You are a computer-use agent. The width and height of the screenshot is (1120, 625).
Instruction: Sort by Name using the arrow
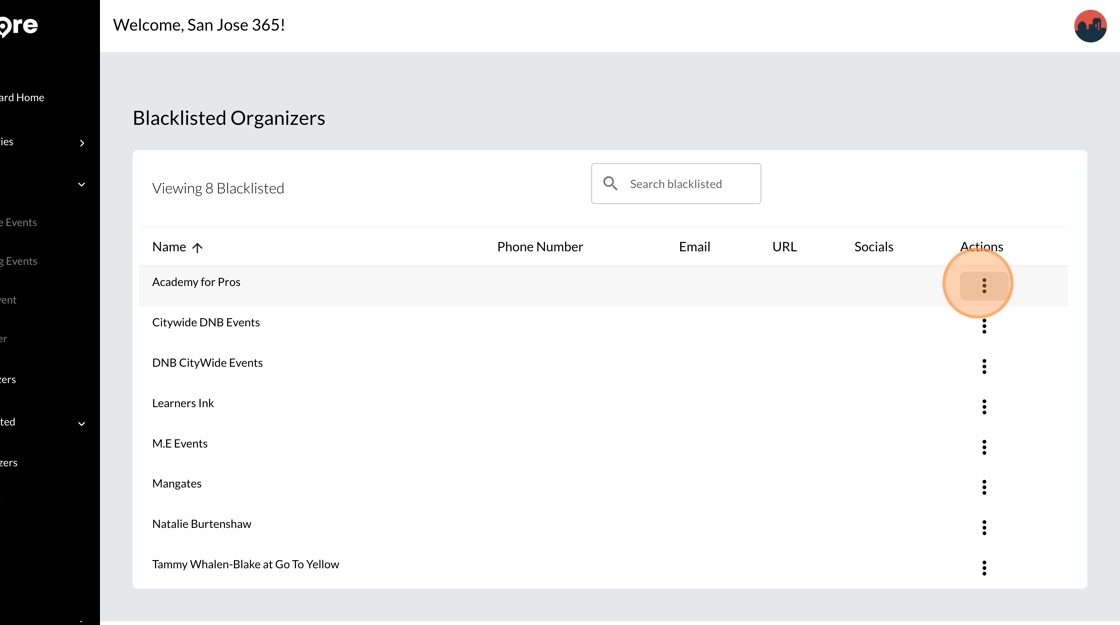pos(197,248)
